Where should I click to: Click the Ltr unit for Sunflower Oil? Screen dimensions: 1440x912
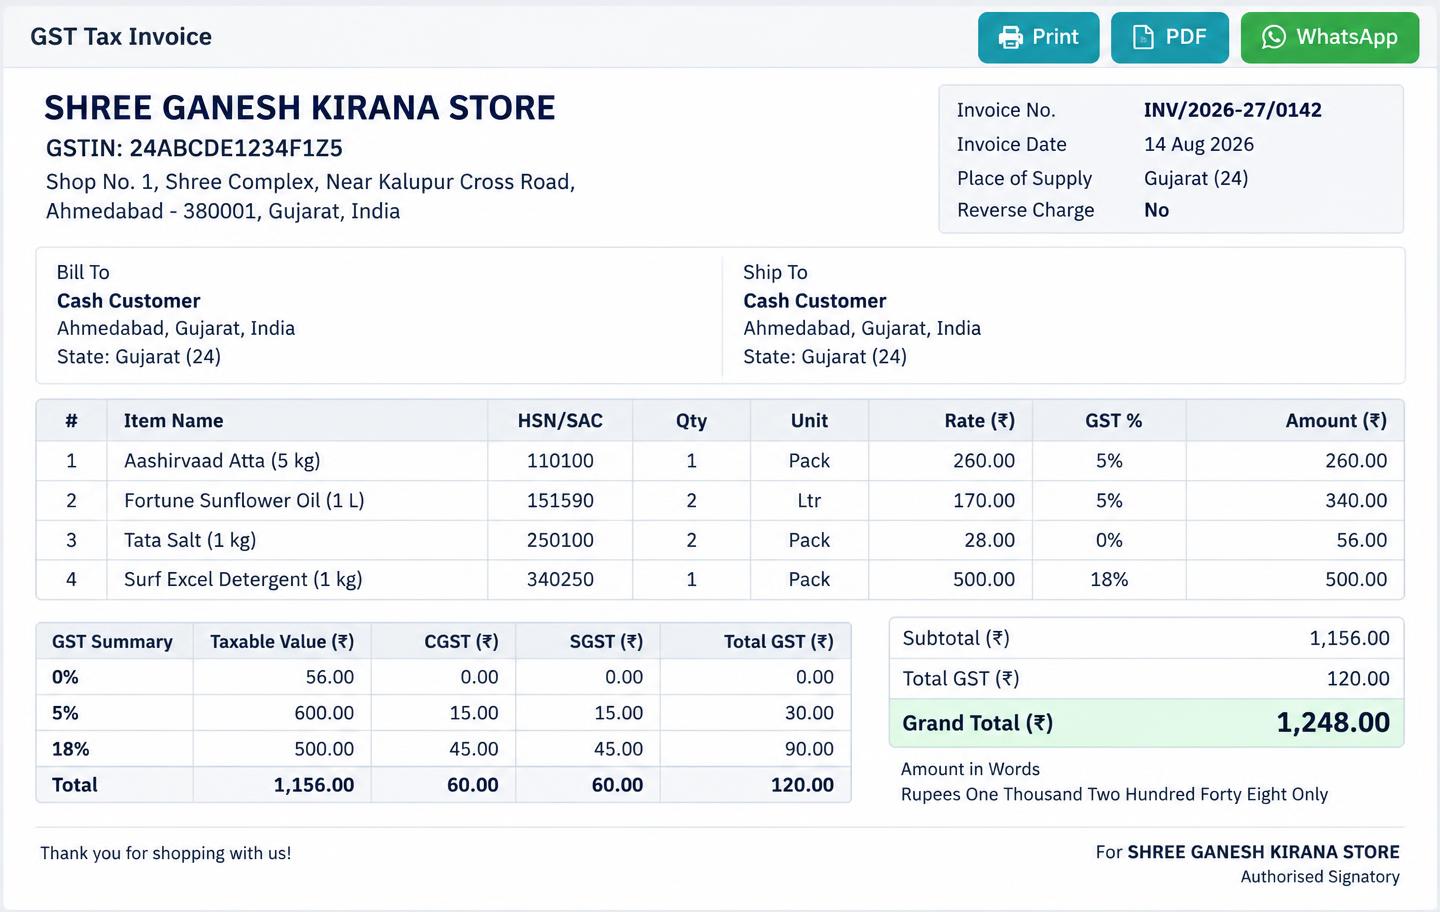(809, 500)
